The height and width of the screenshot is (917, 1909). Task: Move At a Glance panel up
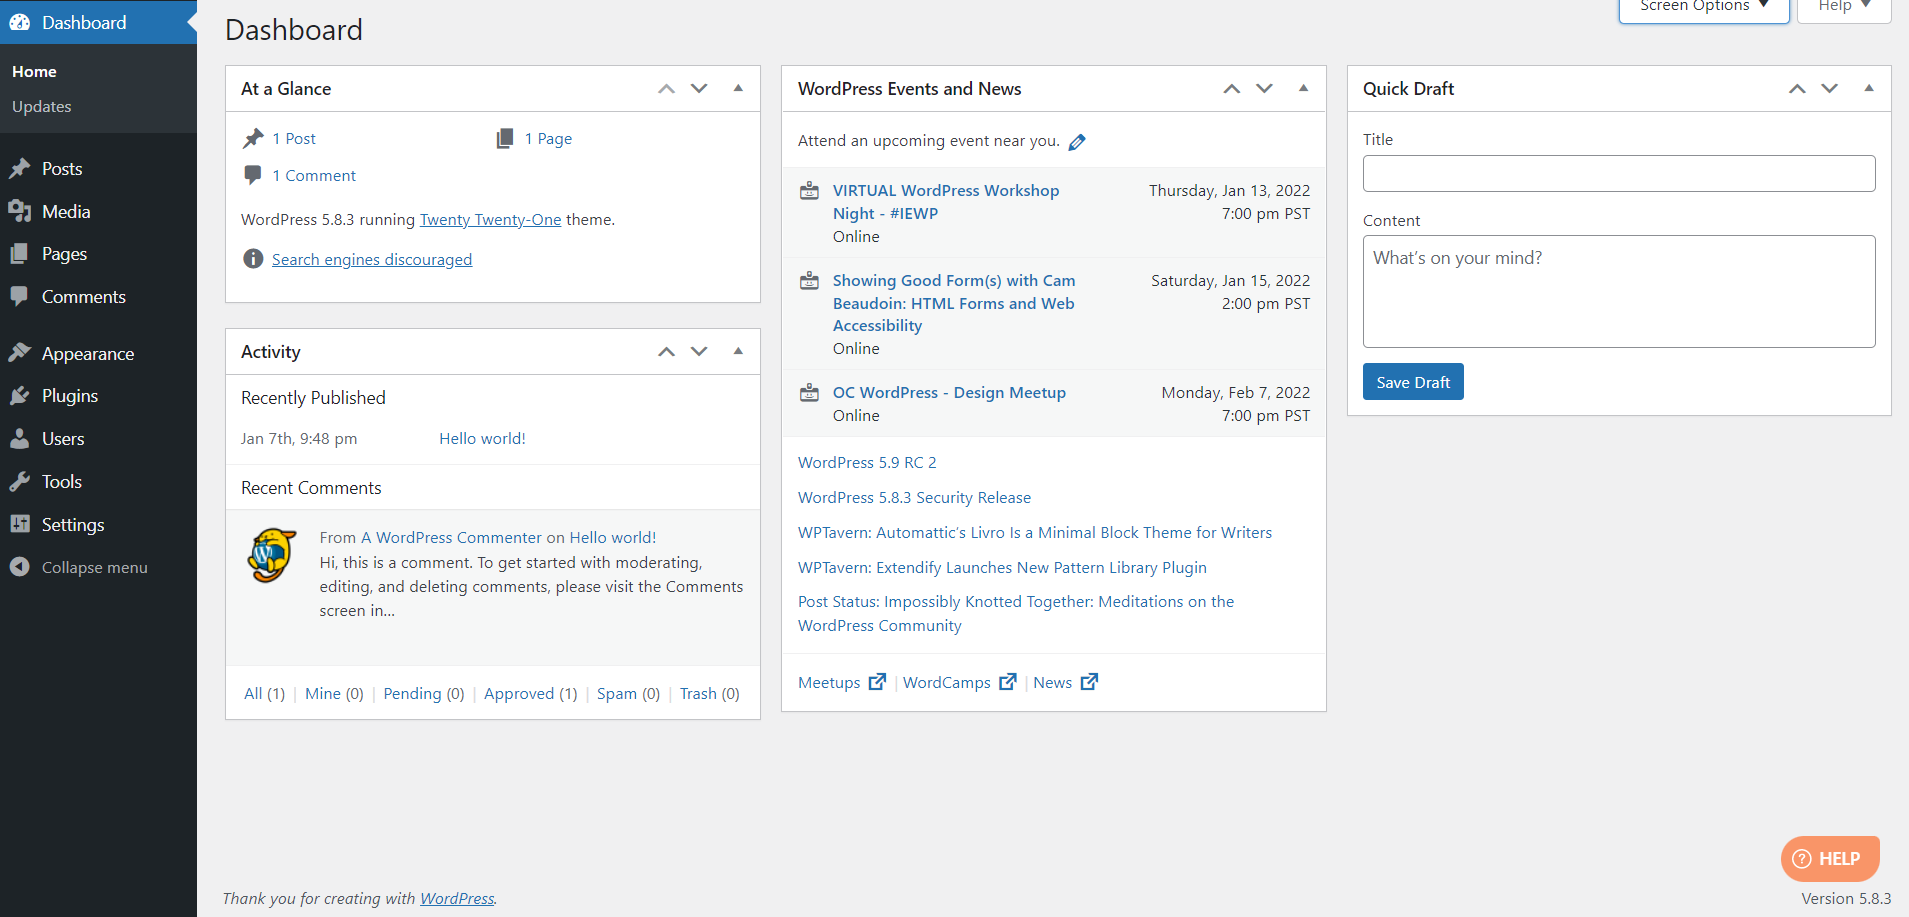pyautogui.click(x=666, y=89)
